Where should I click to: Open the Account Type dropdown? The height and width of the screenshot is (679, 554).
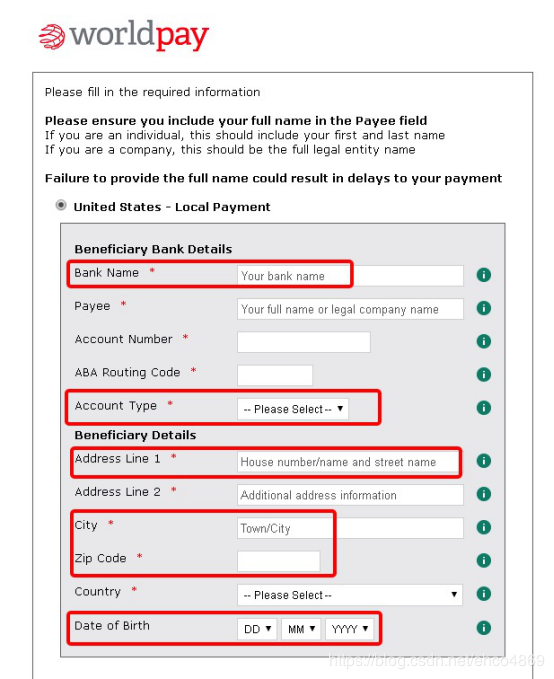tap(293, 409)
